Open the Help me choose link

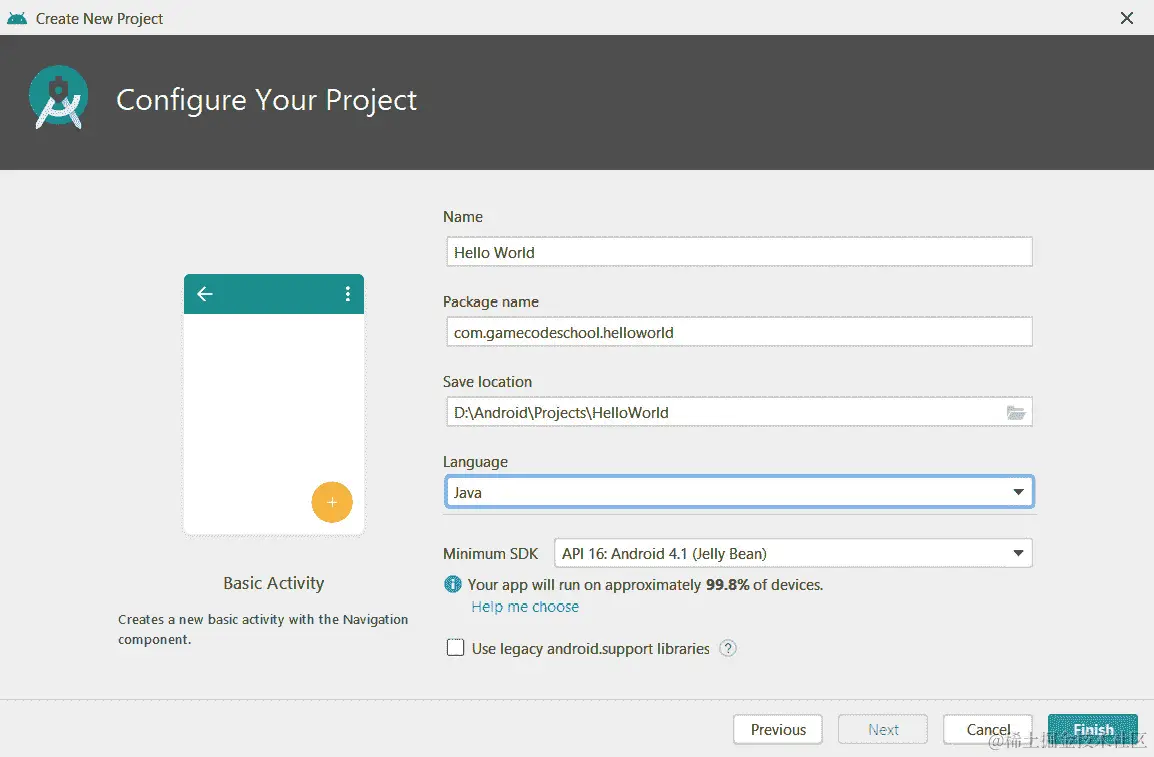tap(525, 607)
